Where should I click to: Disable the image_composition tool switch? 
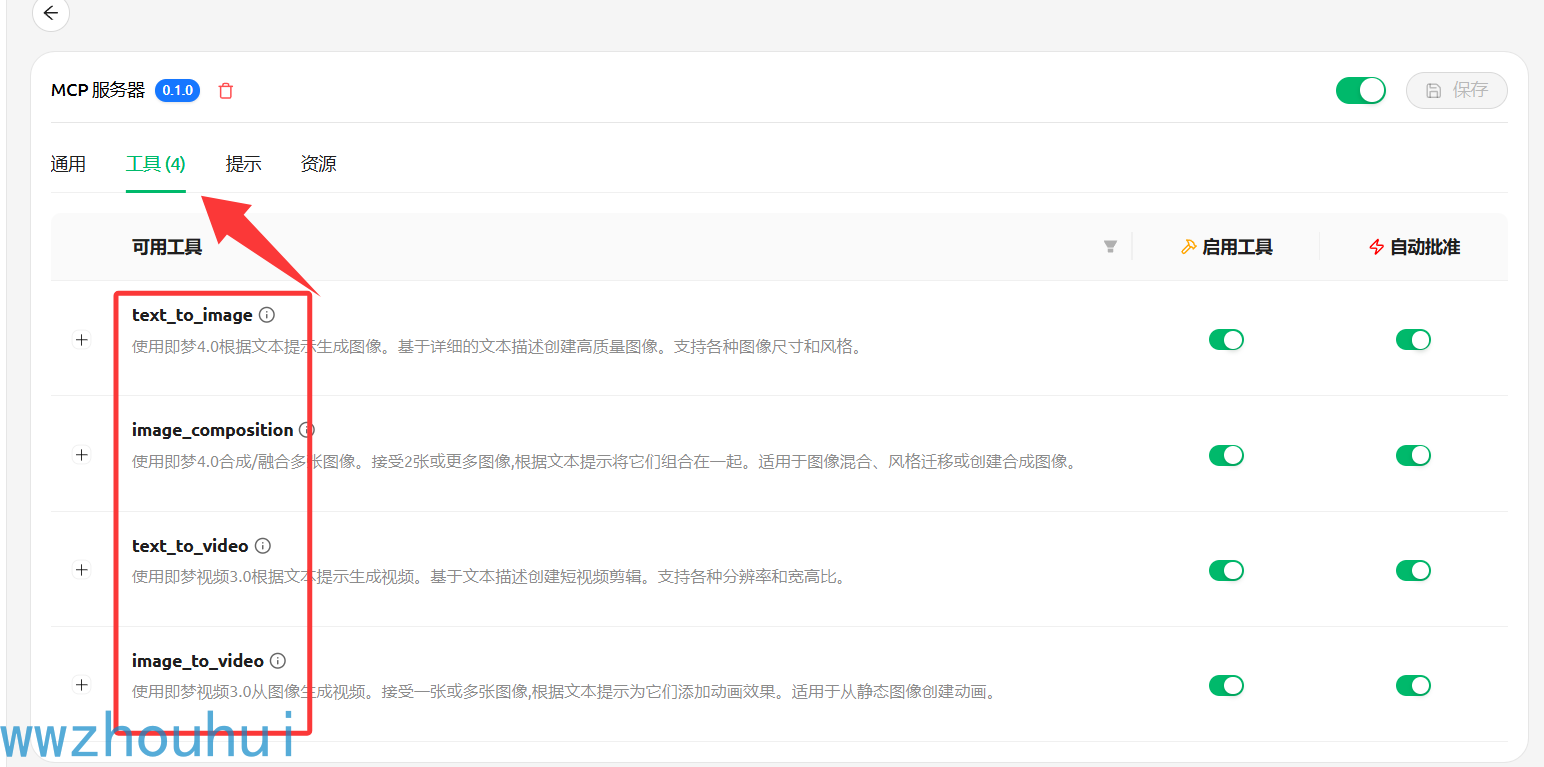click(x=1226, y=455)
